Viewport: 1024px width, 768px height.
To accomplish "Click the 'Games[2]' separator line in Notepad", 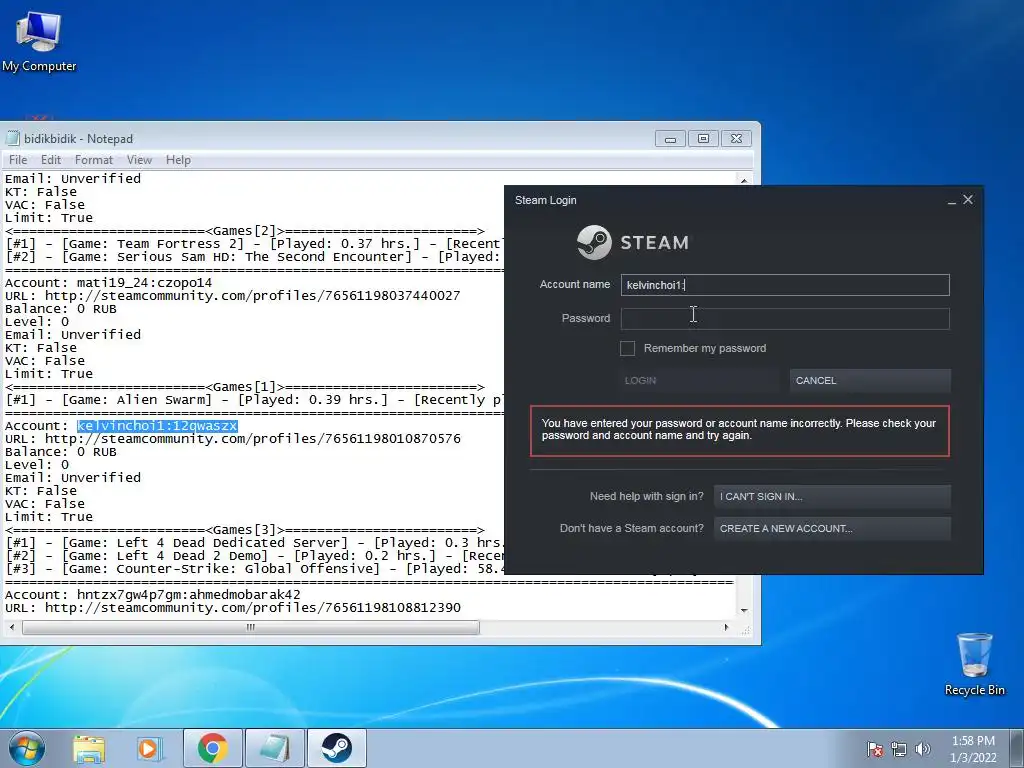I will click(x=244, y=231).
